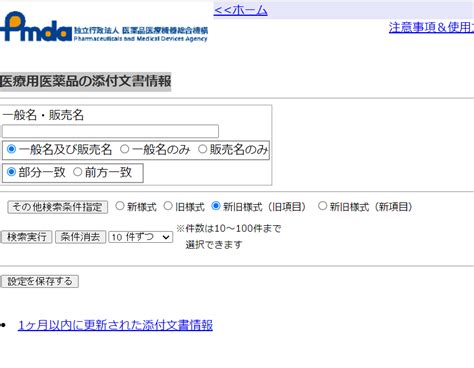Click the 一般名・販売名 label
Viewport: 474px width, 368px height.
pyautogui.click(x=43, y=115)
